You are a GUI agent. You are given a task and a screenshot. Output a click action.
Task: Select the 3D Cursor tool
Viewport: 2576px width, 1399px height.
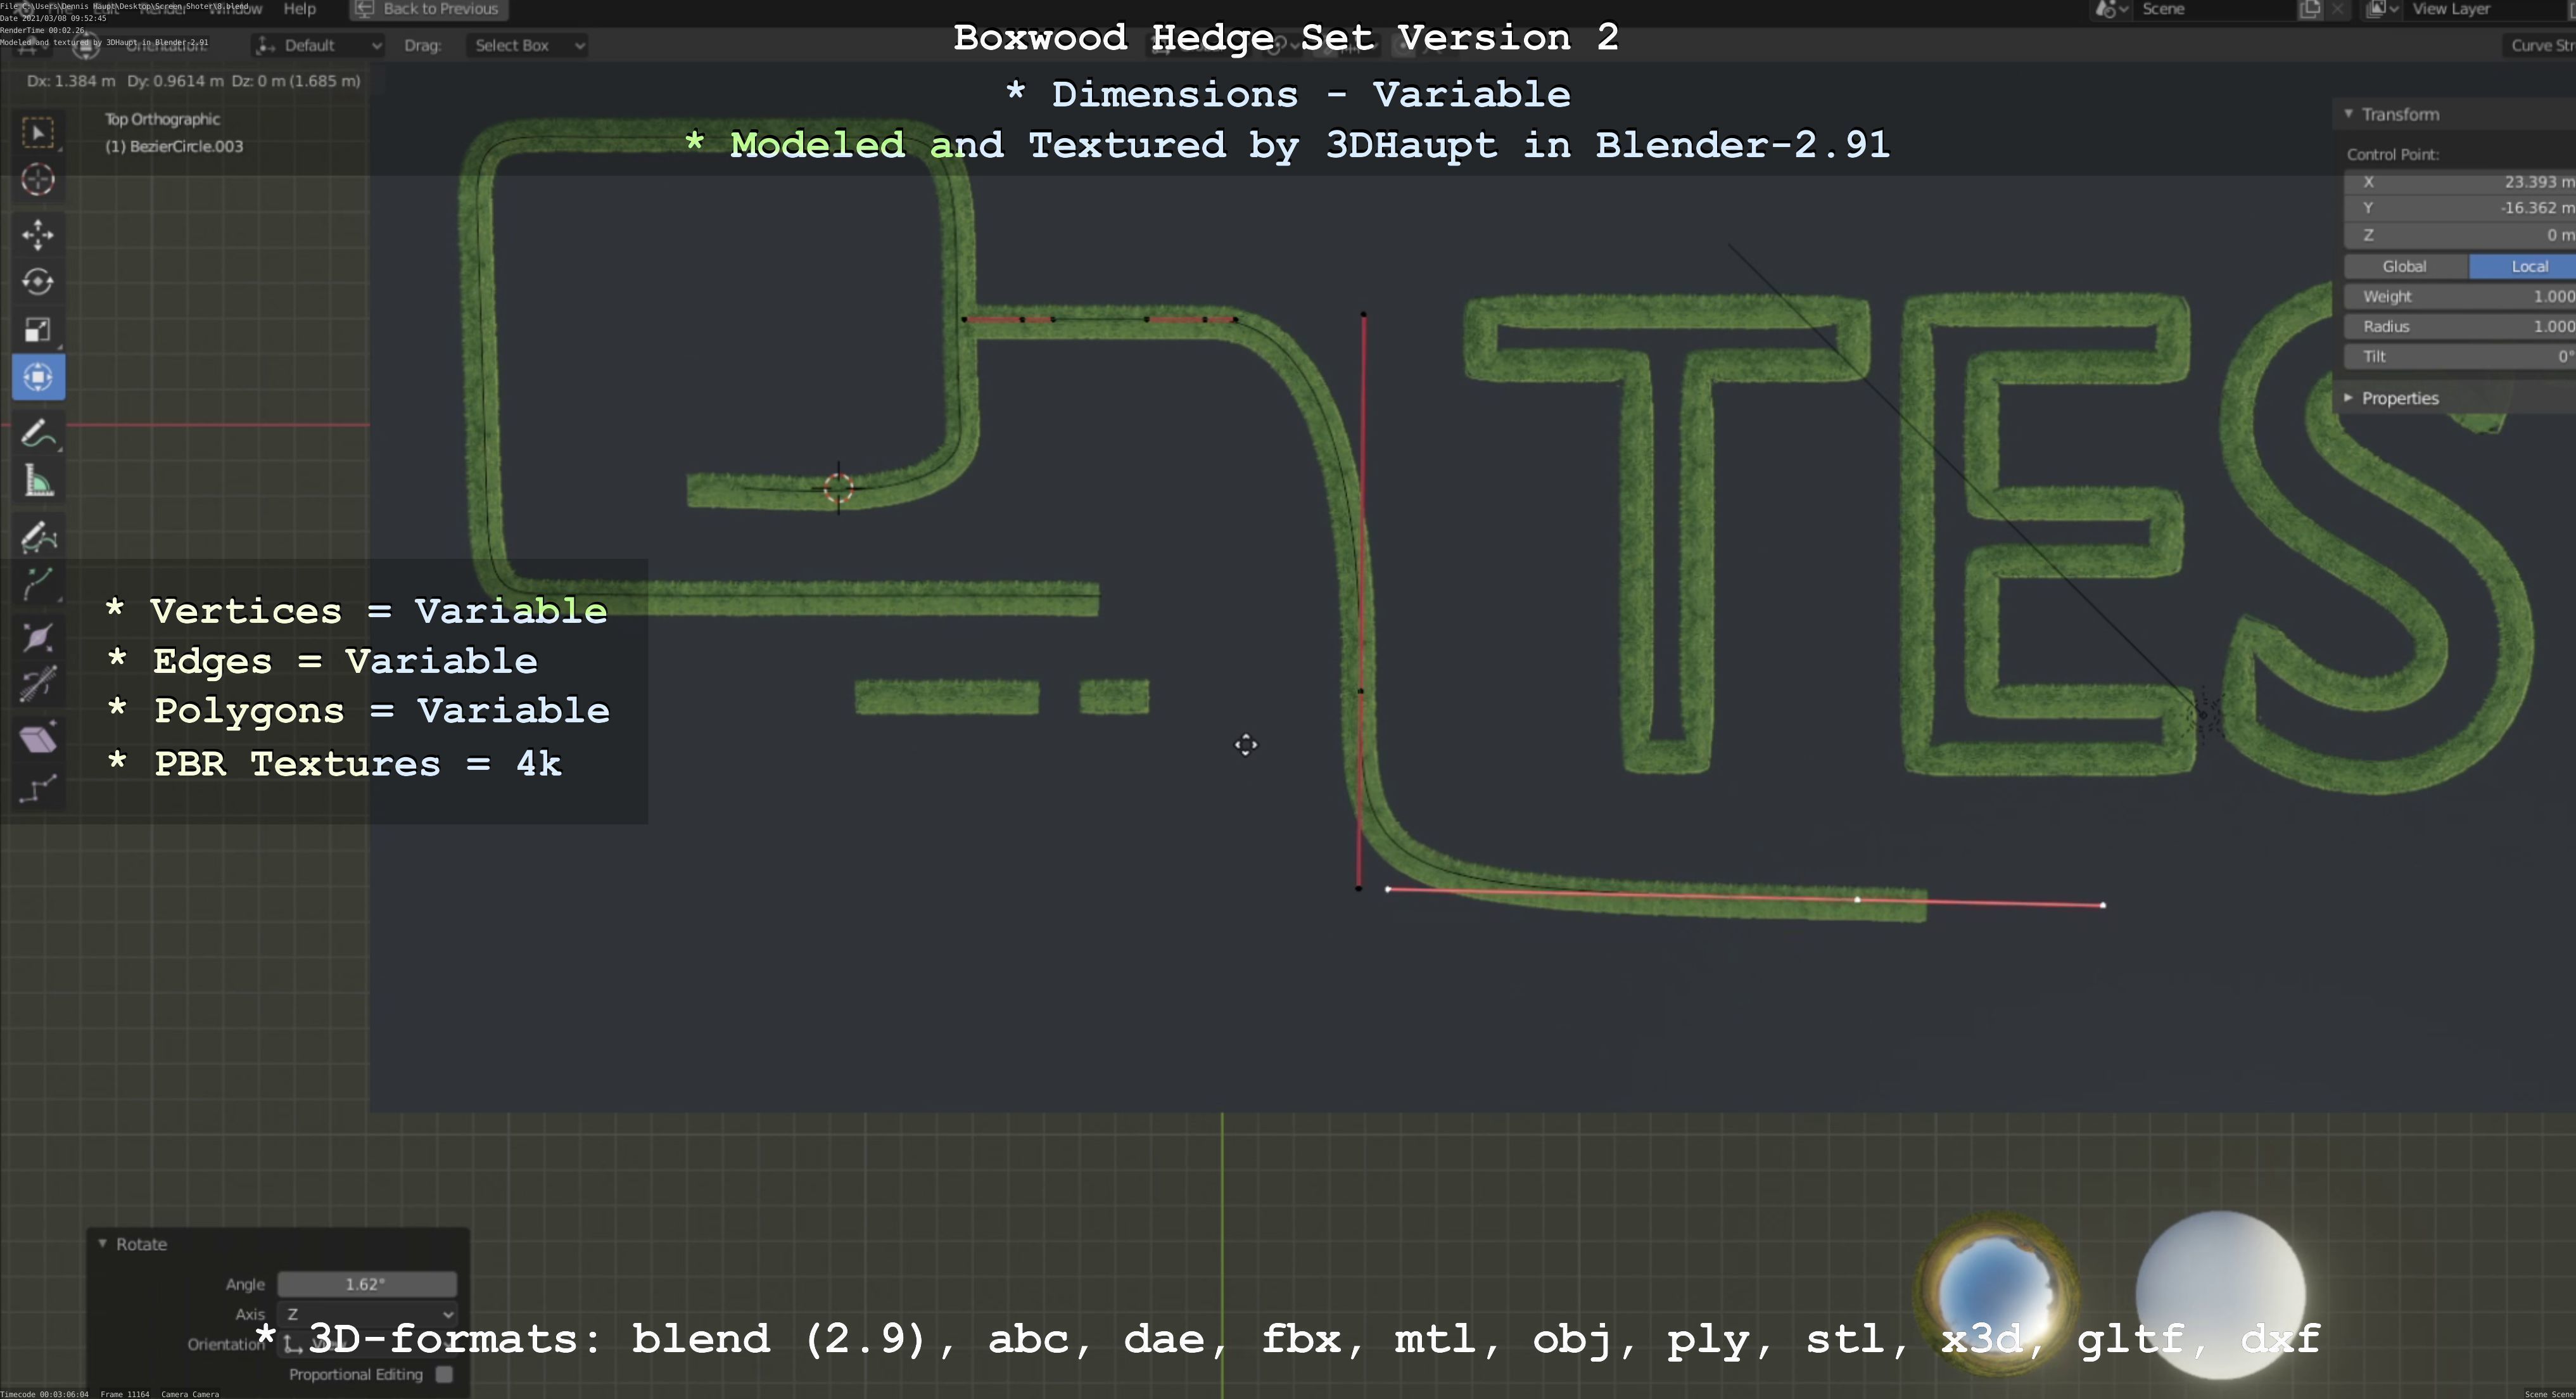click(38, 180)
